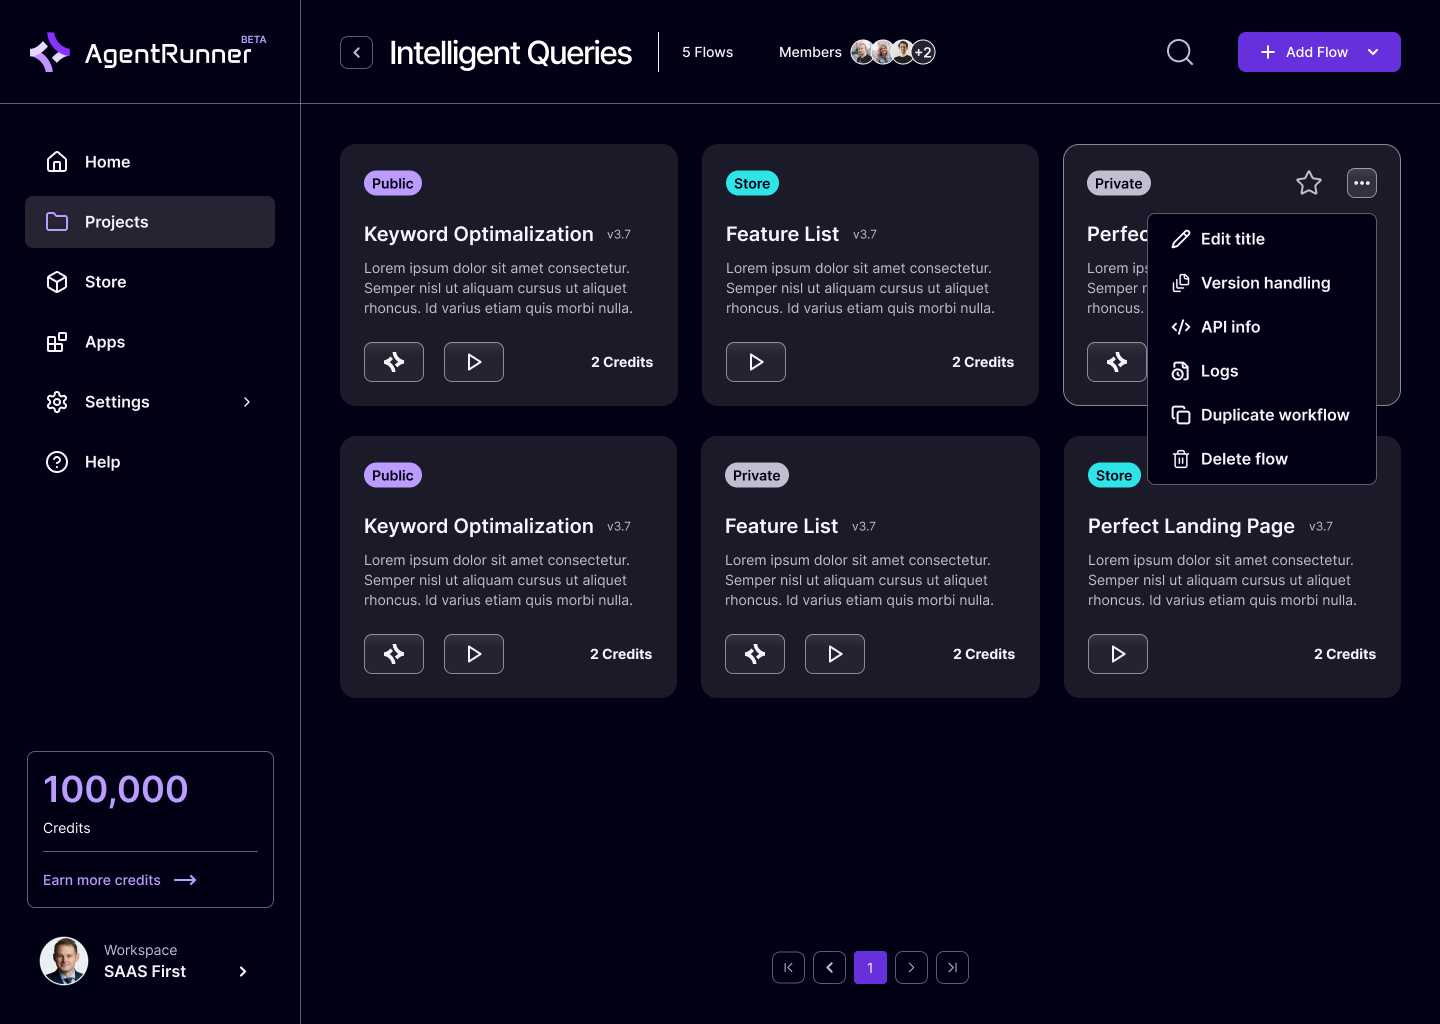Expand the SAAS First workspace switcher
Image resolution: width=1440 pixels, height=1024 pixels.
click(242, 971)
